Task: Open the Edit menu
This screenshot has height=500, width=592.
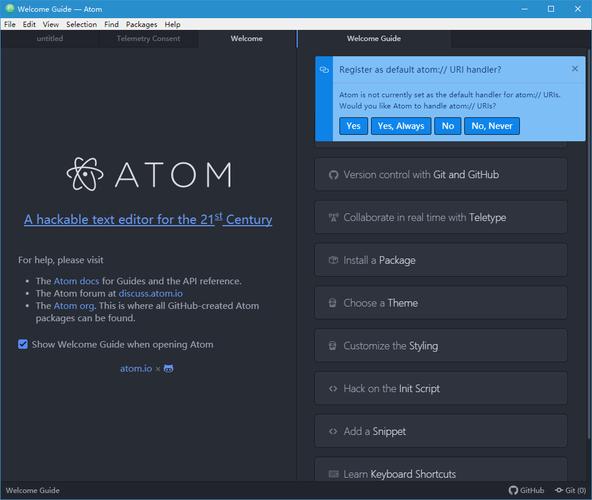Action: (29, 24)
